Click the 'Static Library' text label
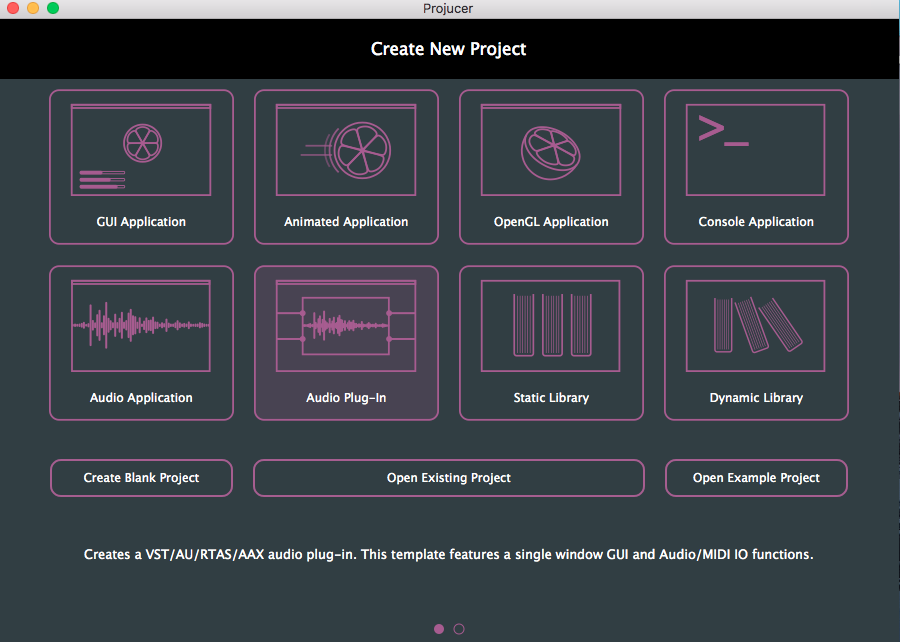Image resolution: width=900 pixels, height=642 pixels. (x=551, y=398)
